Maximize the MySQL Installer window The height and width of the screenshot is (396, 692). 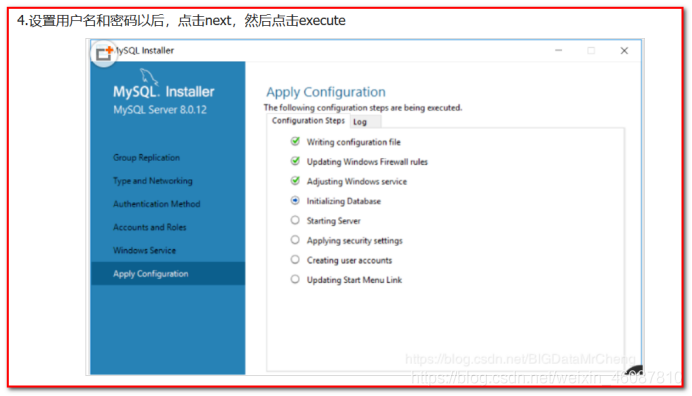[x=591, y=51]
